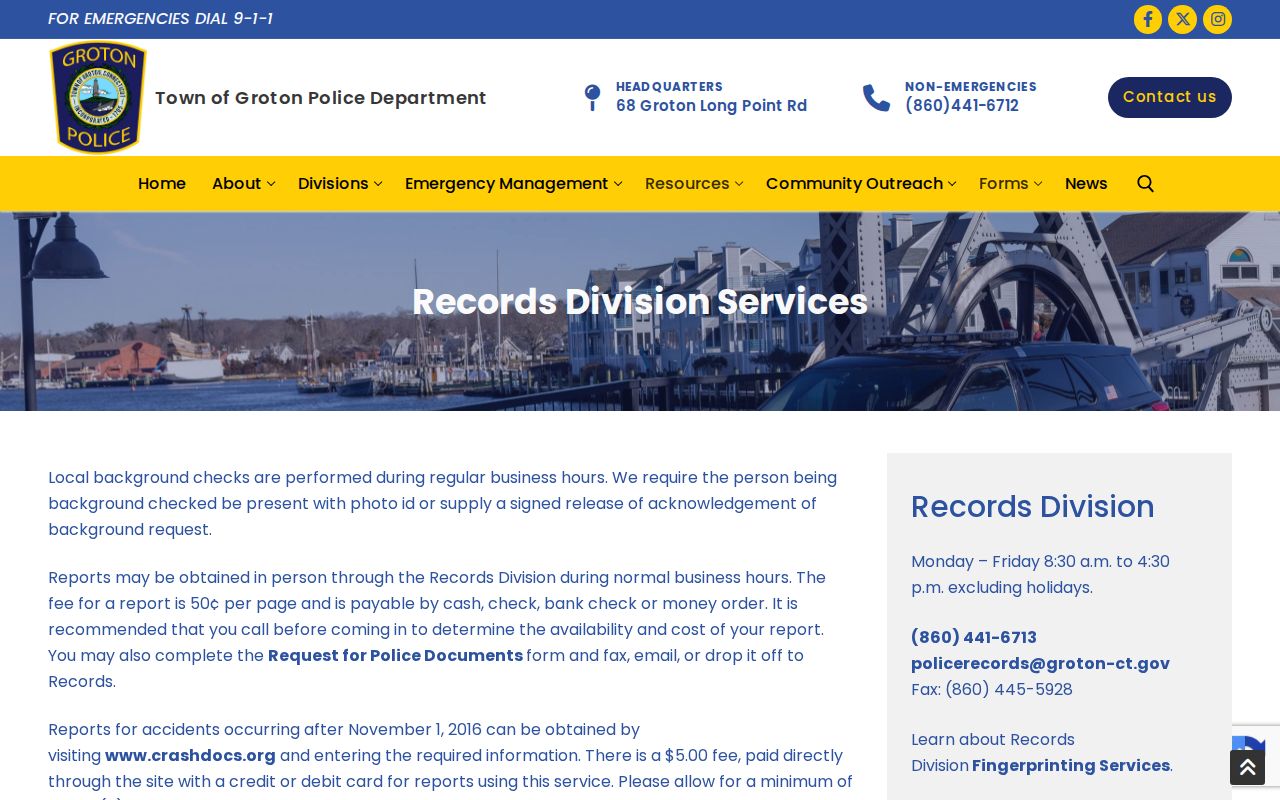Screen dimensions: 1280x800
Task: Click the Fax: (860) 445-5928 text
Action: tap(992, 689)
